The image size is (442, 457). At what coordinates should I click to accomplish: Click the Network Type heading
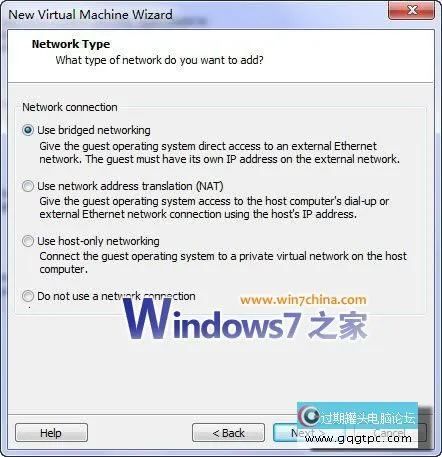pos(71,44)
